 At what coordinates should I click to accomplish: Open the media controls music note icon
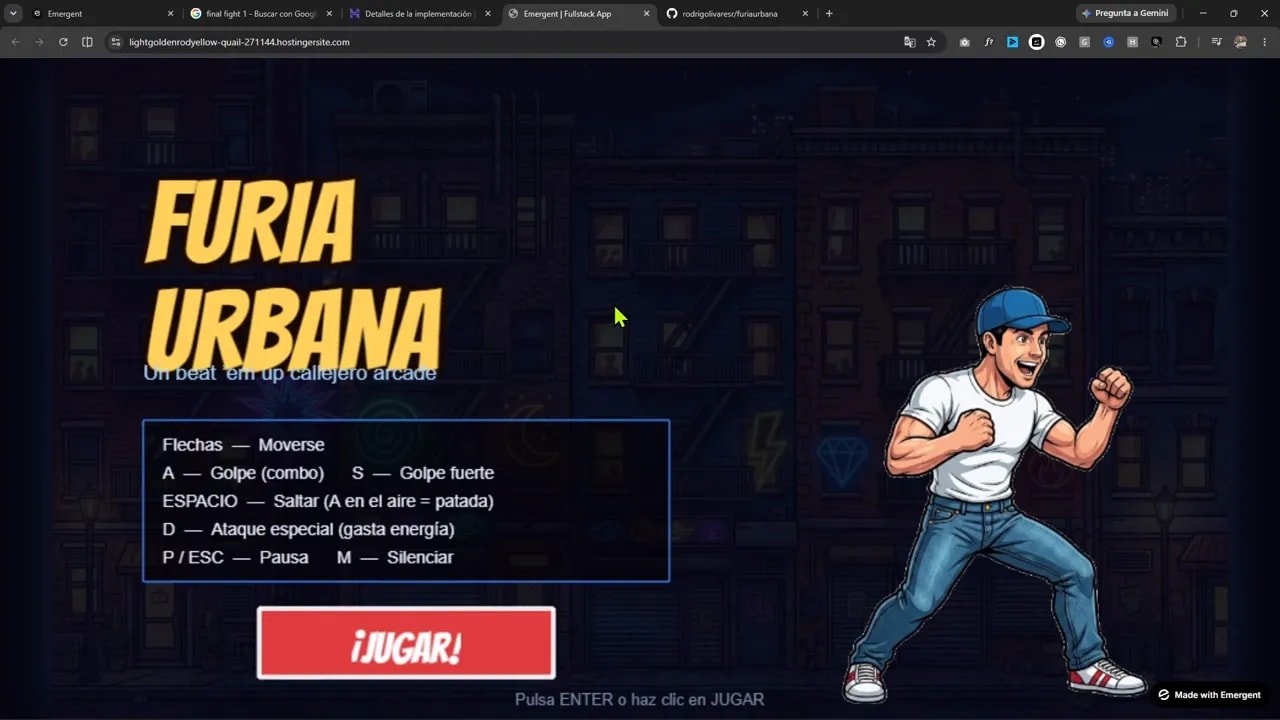click(1217, 42)
